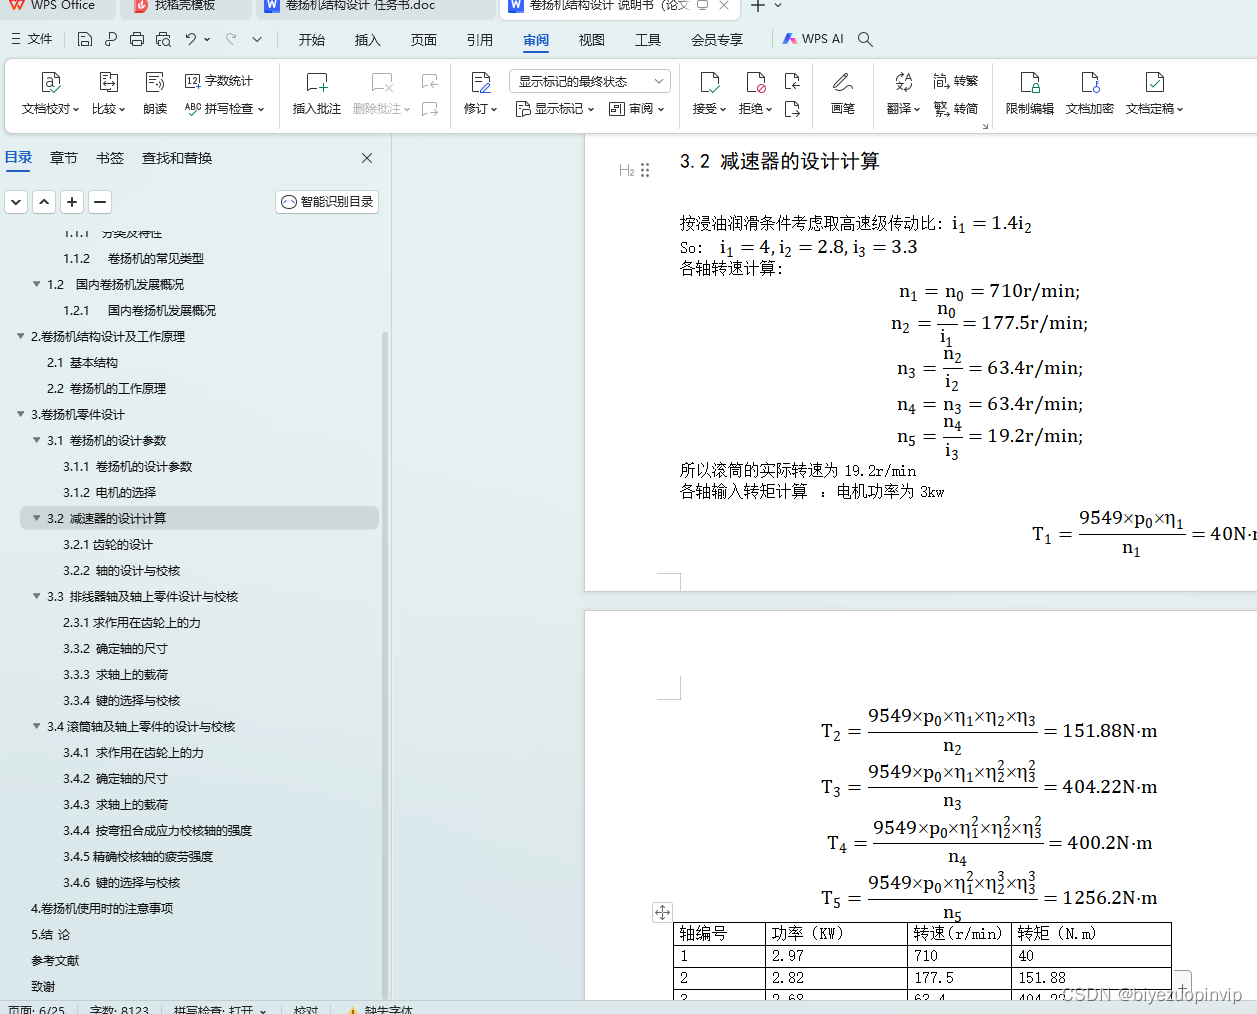Collapse the 3.4 滚筒轴 outline node
The height and width of the screenshot is (1014, 1257).
pos(37,726)
